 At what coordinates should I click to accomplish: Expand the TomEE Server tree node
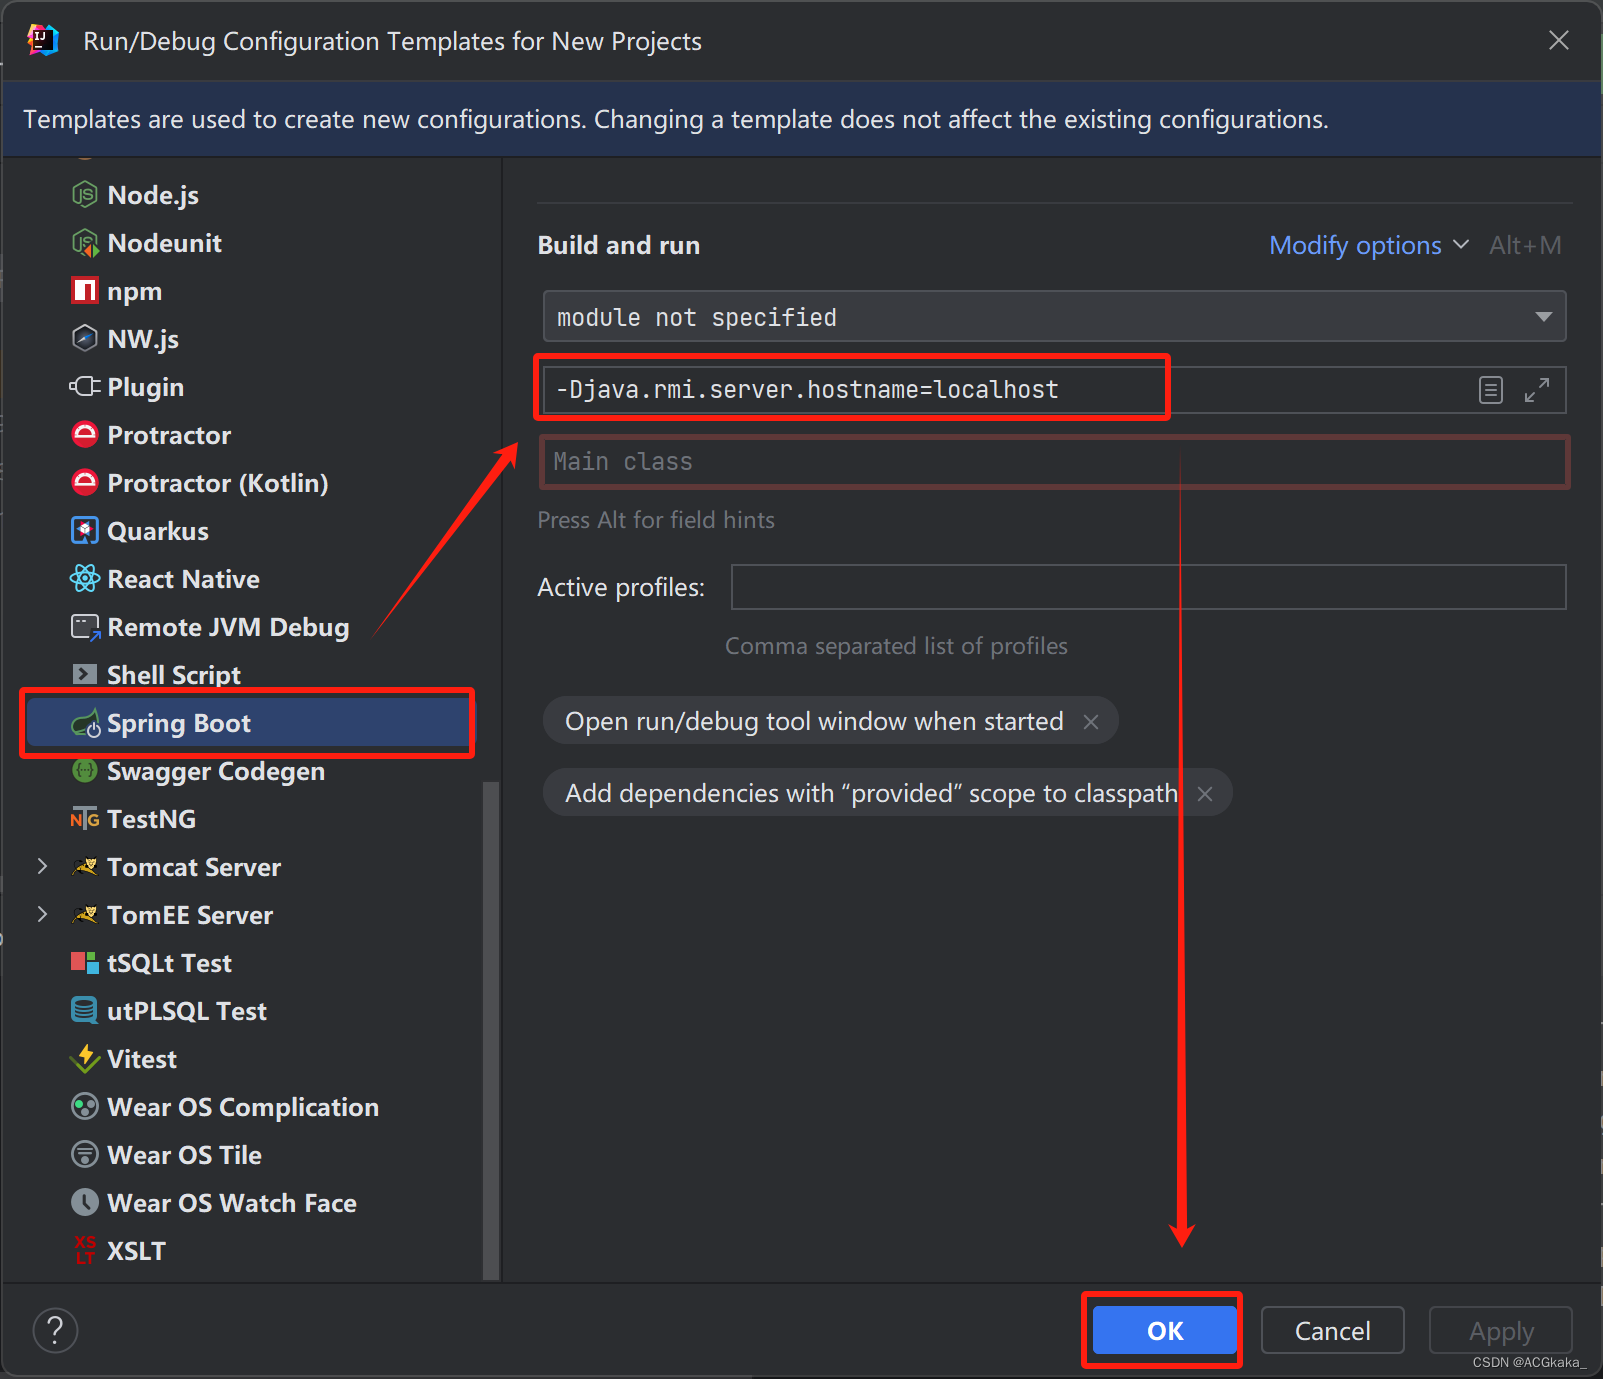(x=42, y=915)
